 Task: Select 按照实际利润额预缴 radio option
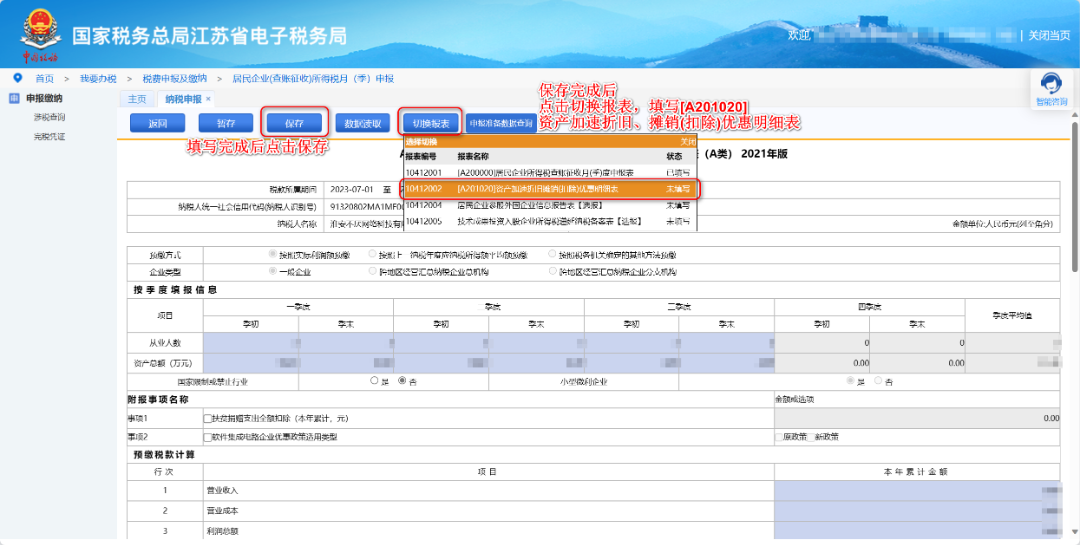click(x=273, y=254)
